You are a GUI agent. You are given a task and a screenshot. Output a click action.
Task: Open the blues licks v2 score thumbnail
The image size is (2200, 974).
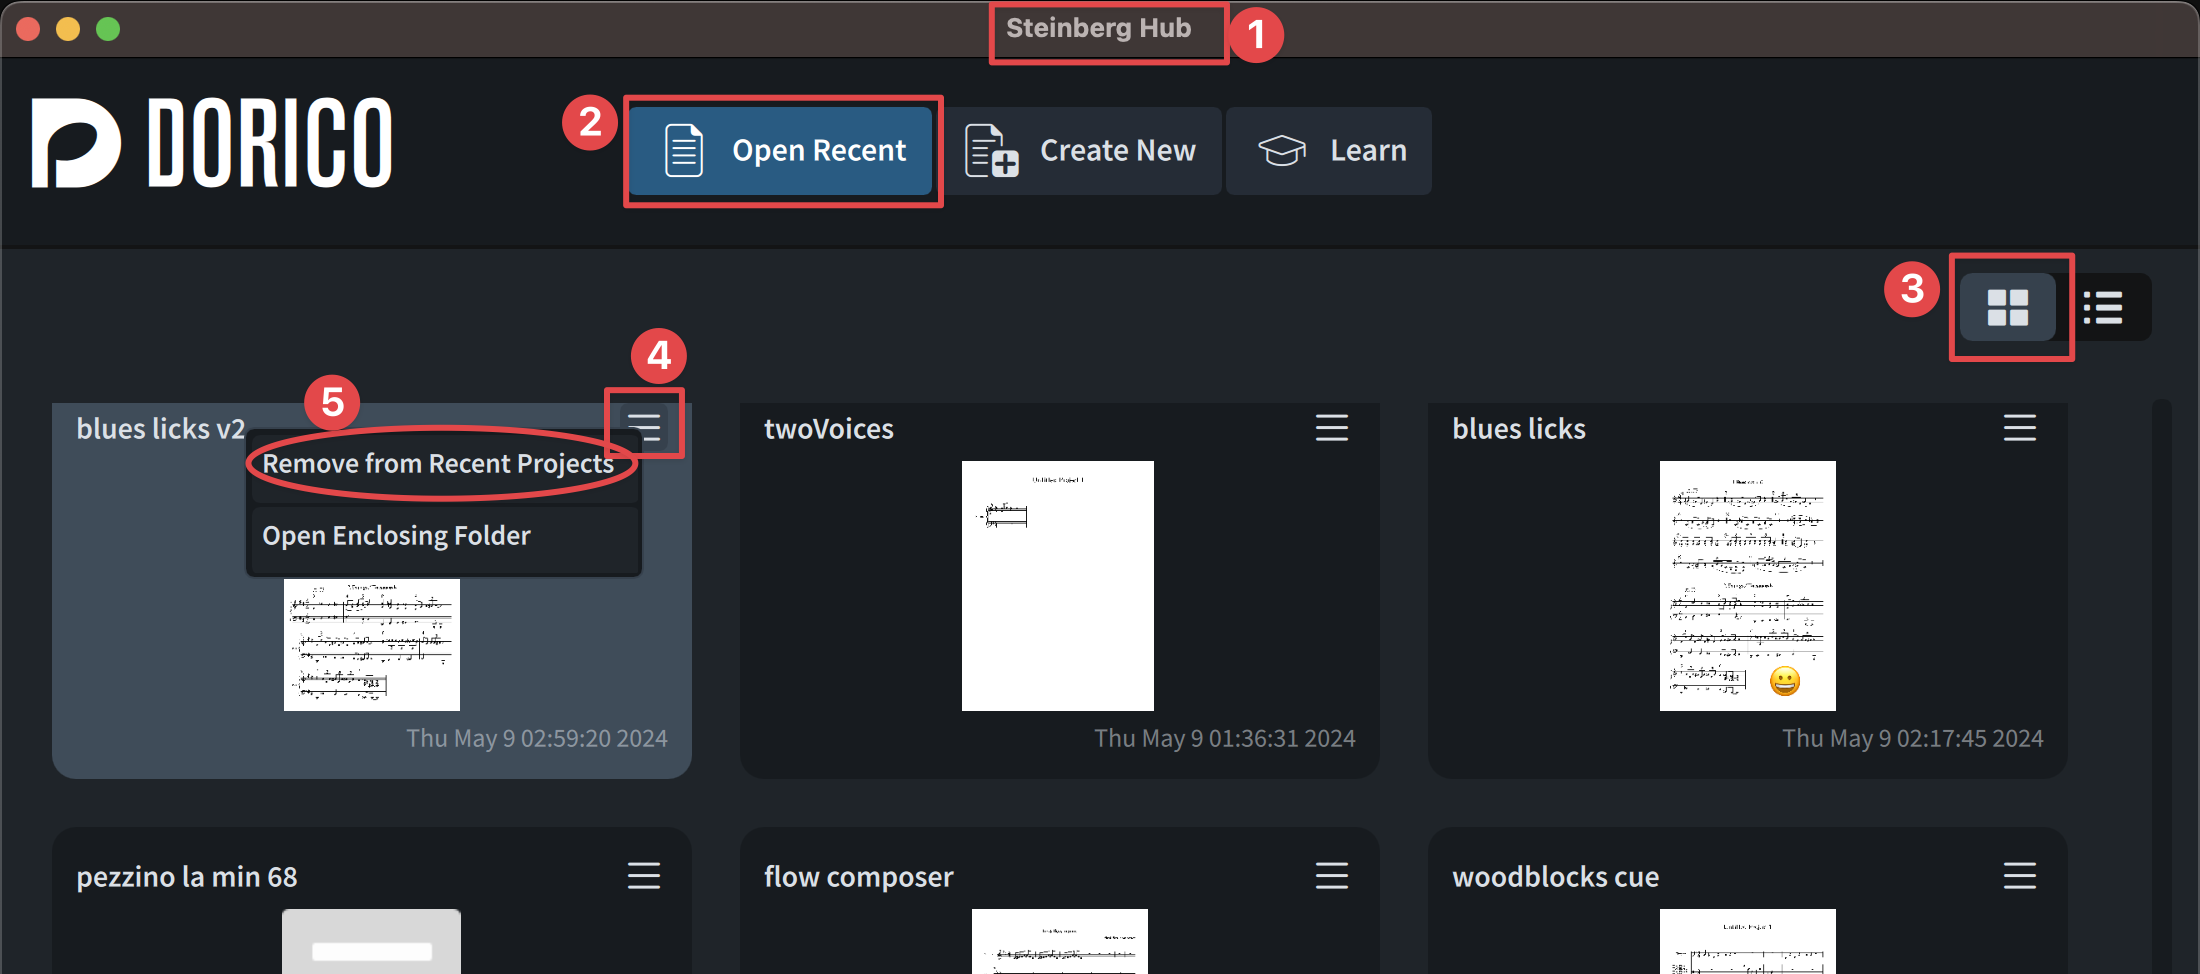tap(372, 645)
